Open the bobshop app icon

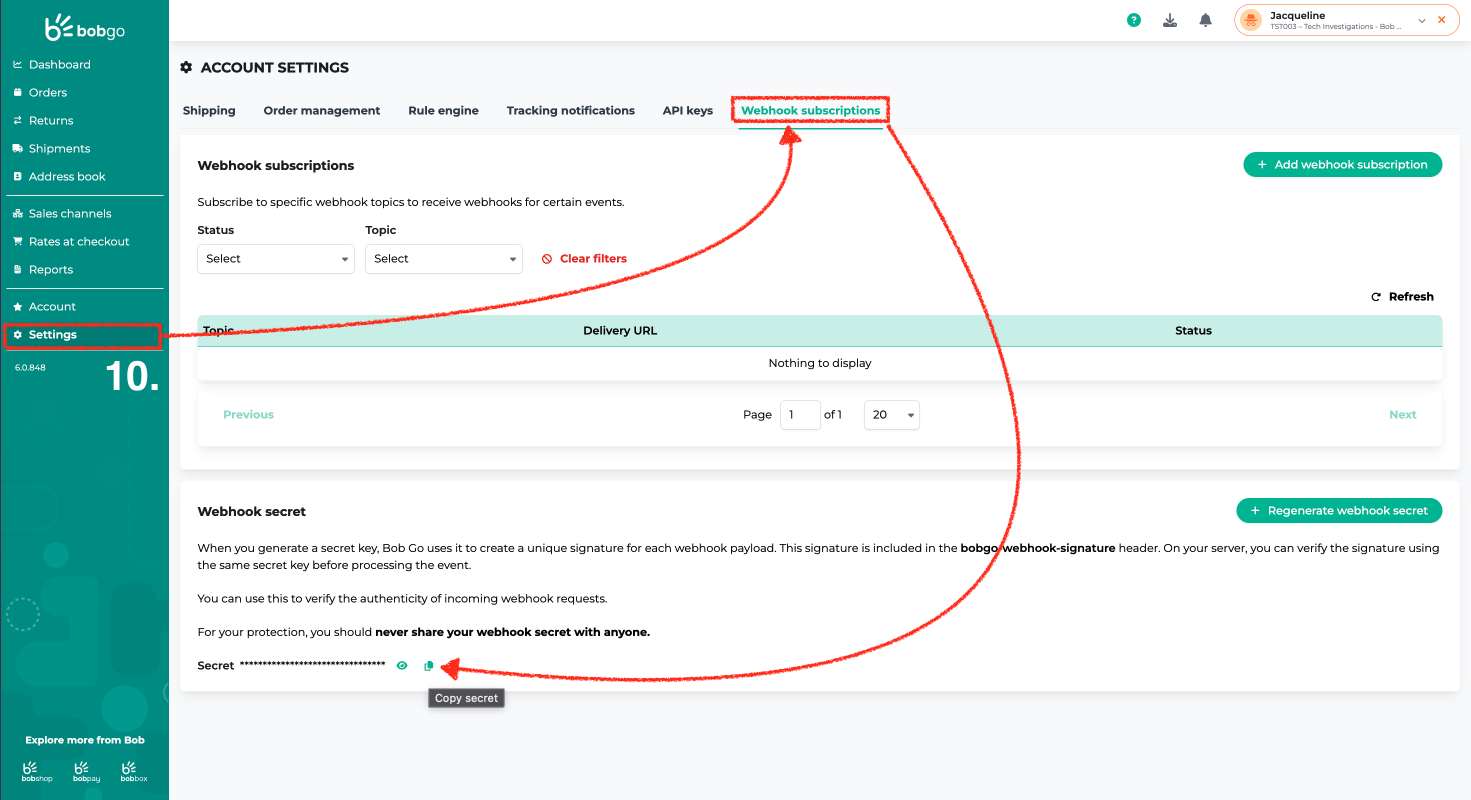(37, 771)
